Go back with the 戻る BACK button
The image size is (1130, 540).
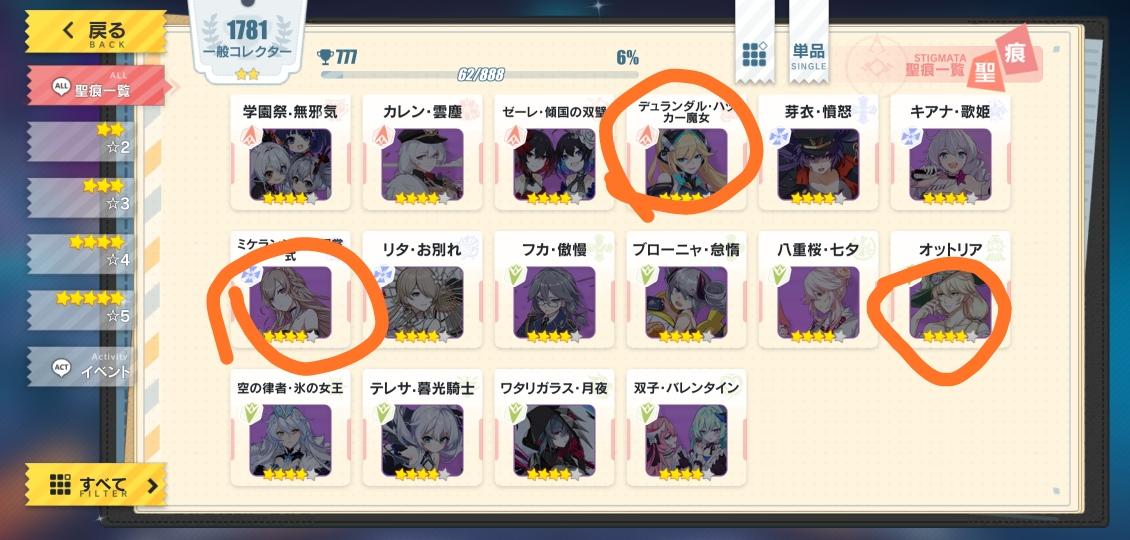[96, 32]
